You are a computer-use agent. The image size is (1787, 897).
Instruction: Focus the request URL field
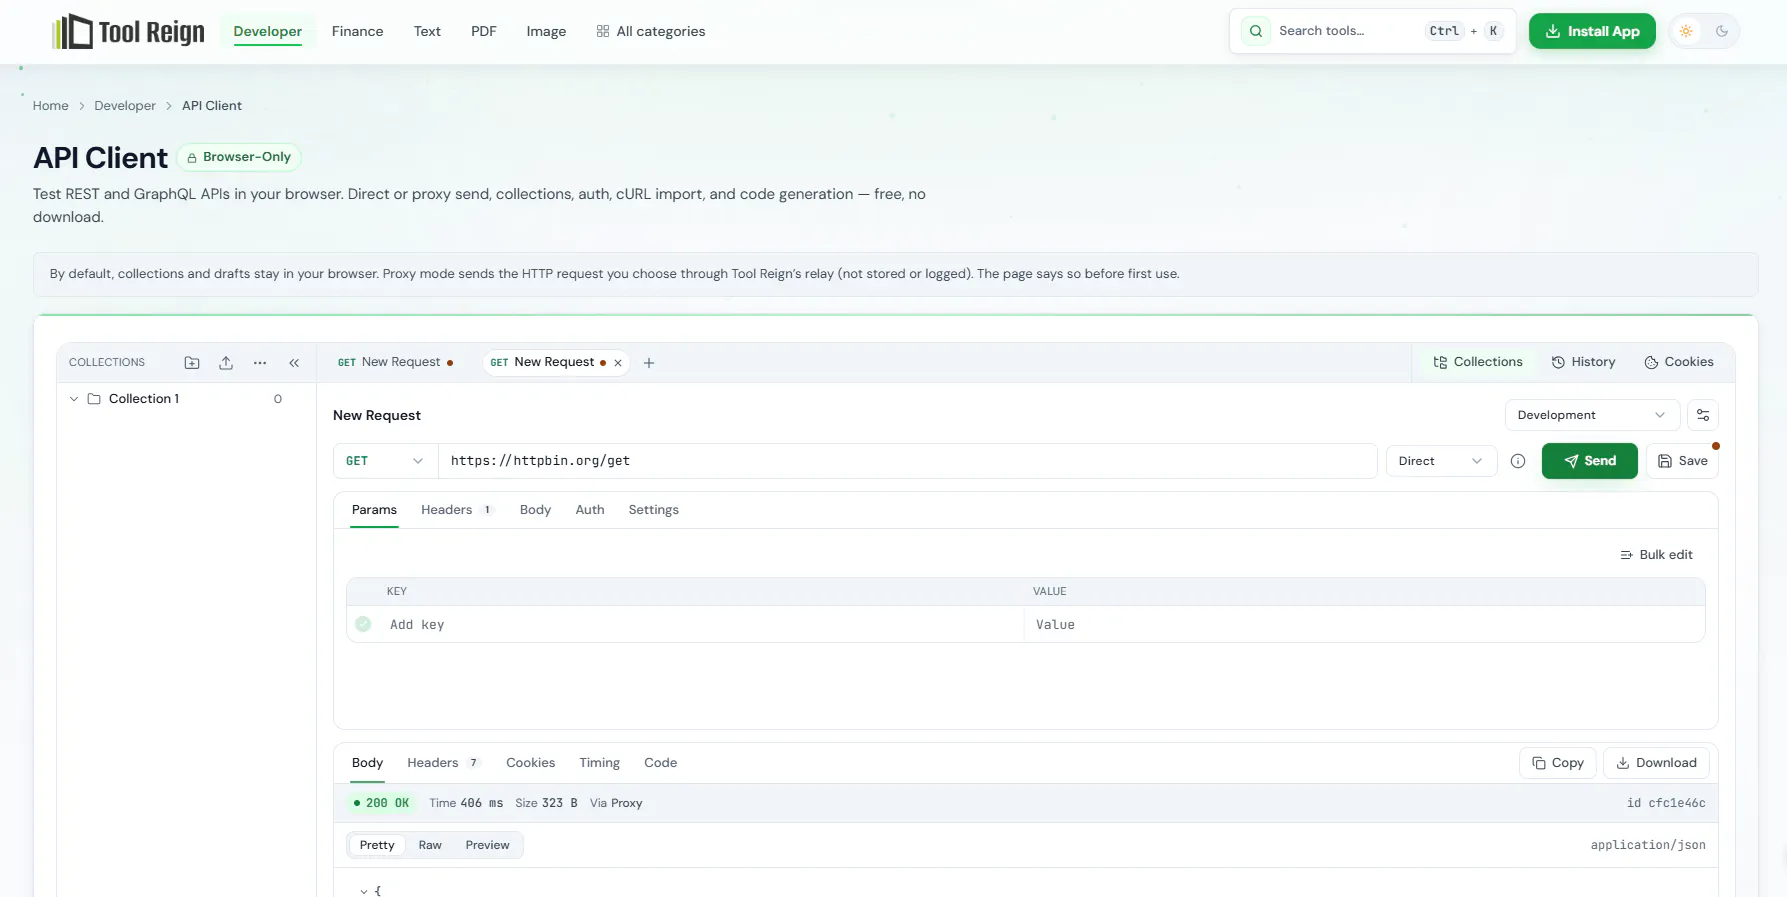908,461
